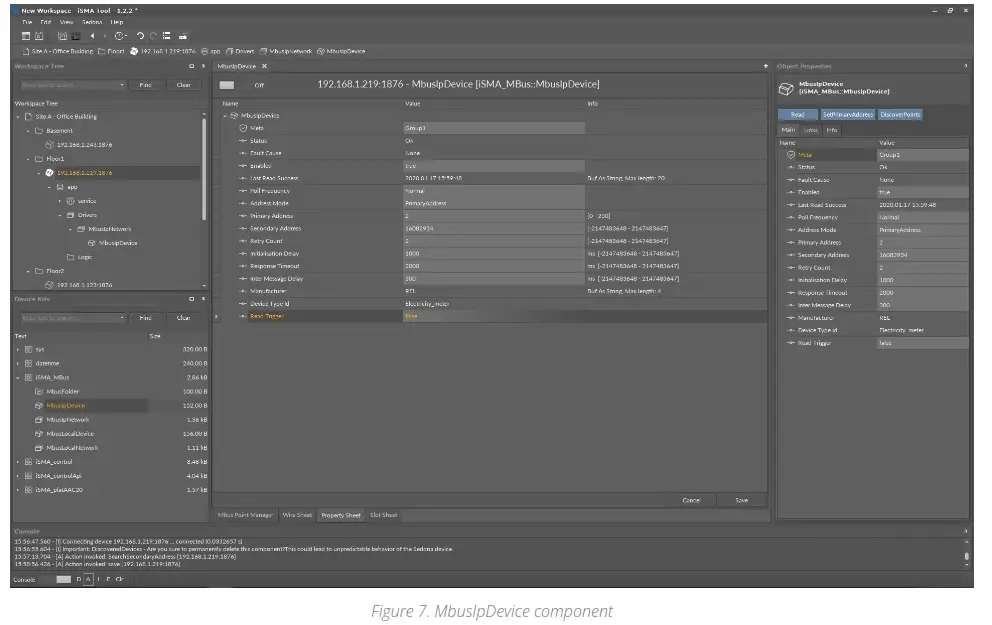Click the large device icon in Object Properties
Image resolution: width=992 pixels, height=625 pixels.
(787, 88)
